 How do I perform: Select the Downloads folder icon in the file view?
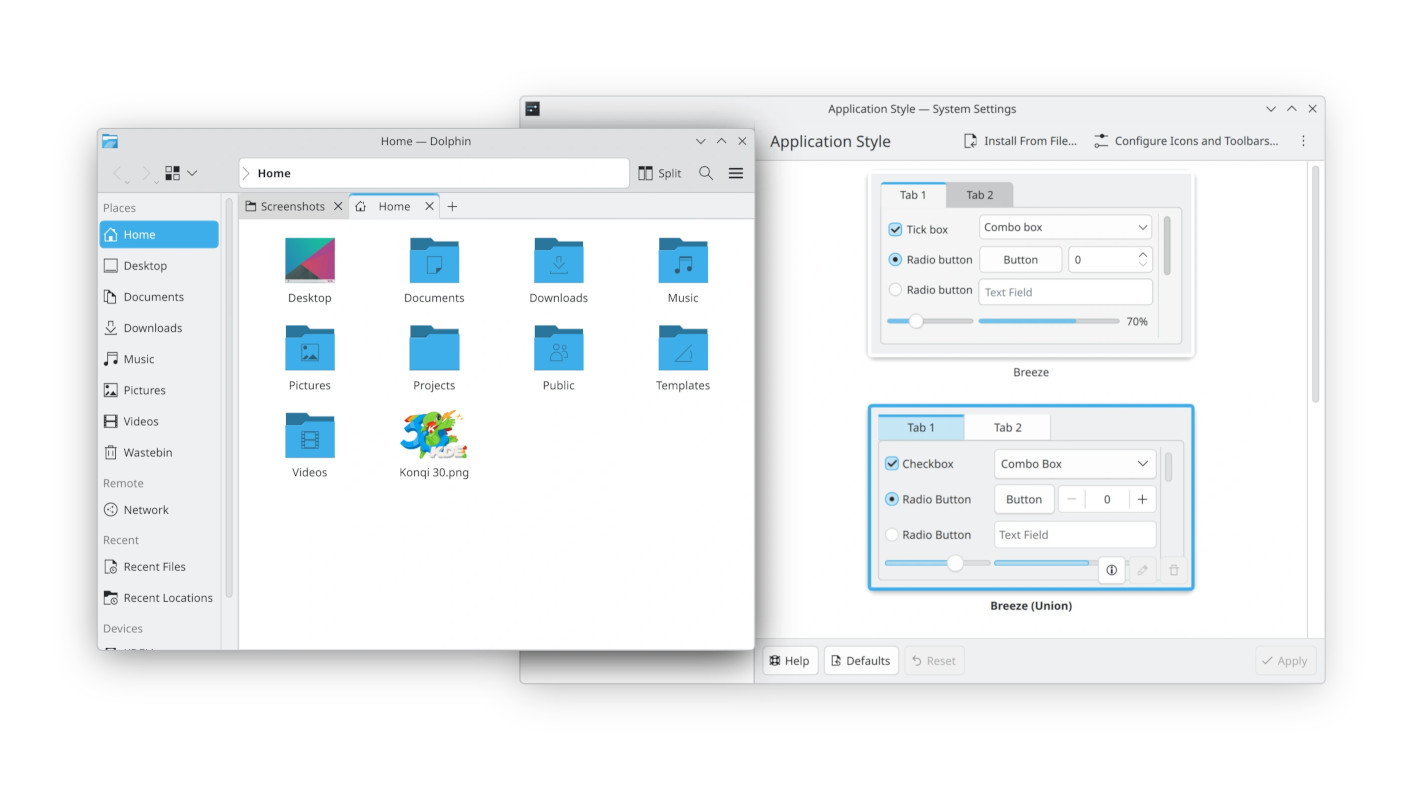pos(559,261)
